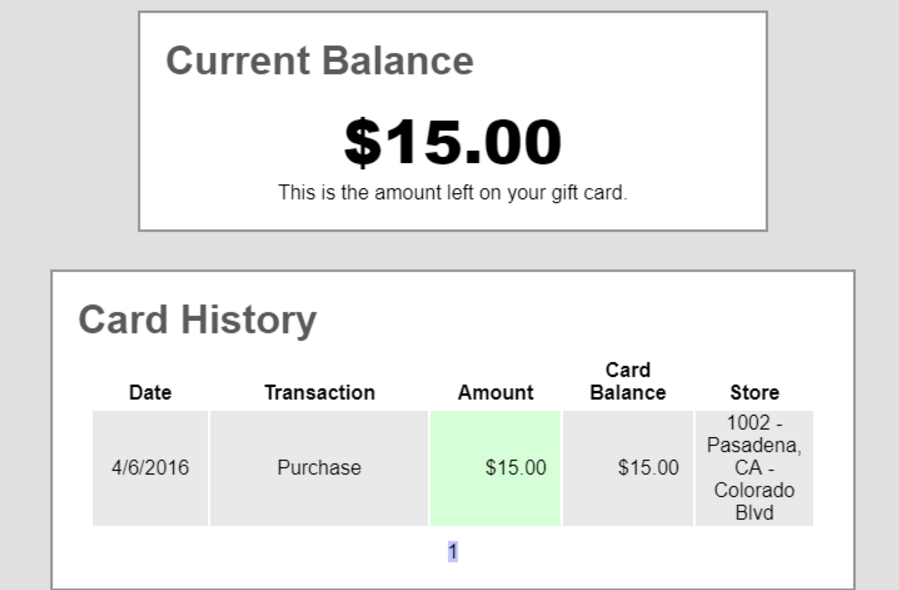
Task: Click the store number 1002 text
Action: point(748,423)
